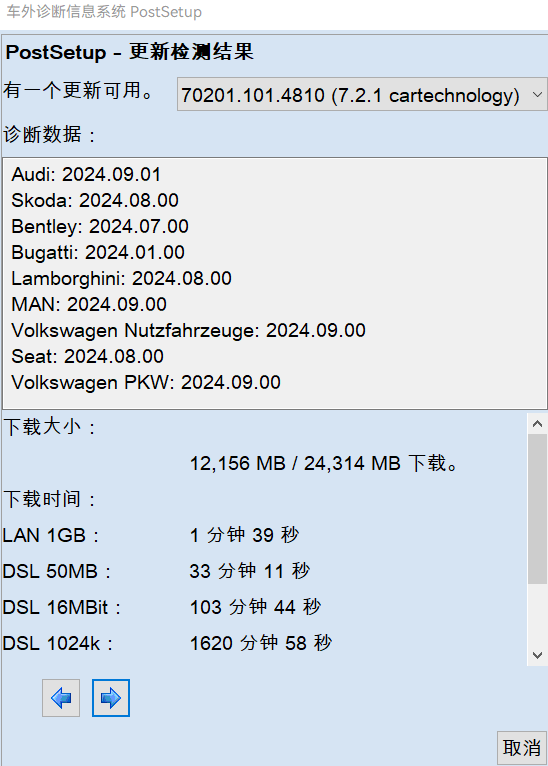Click the blue forward arrow icon
The image size is (548, 766).
coord(111,698)
